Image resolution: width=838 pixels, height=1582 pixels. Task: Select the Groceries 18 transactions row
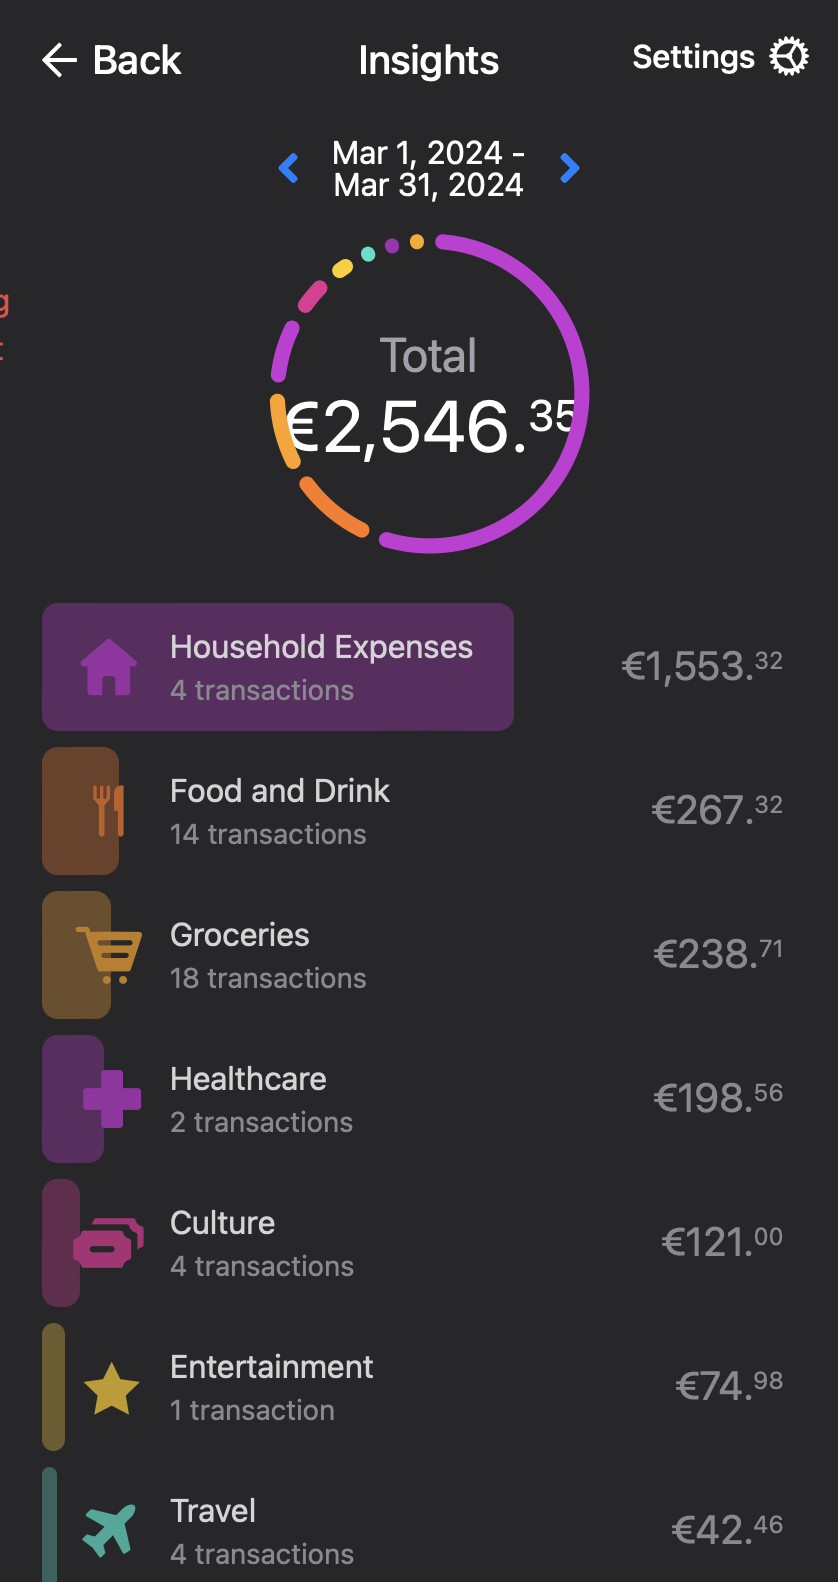coord(268,978)
